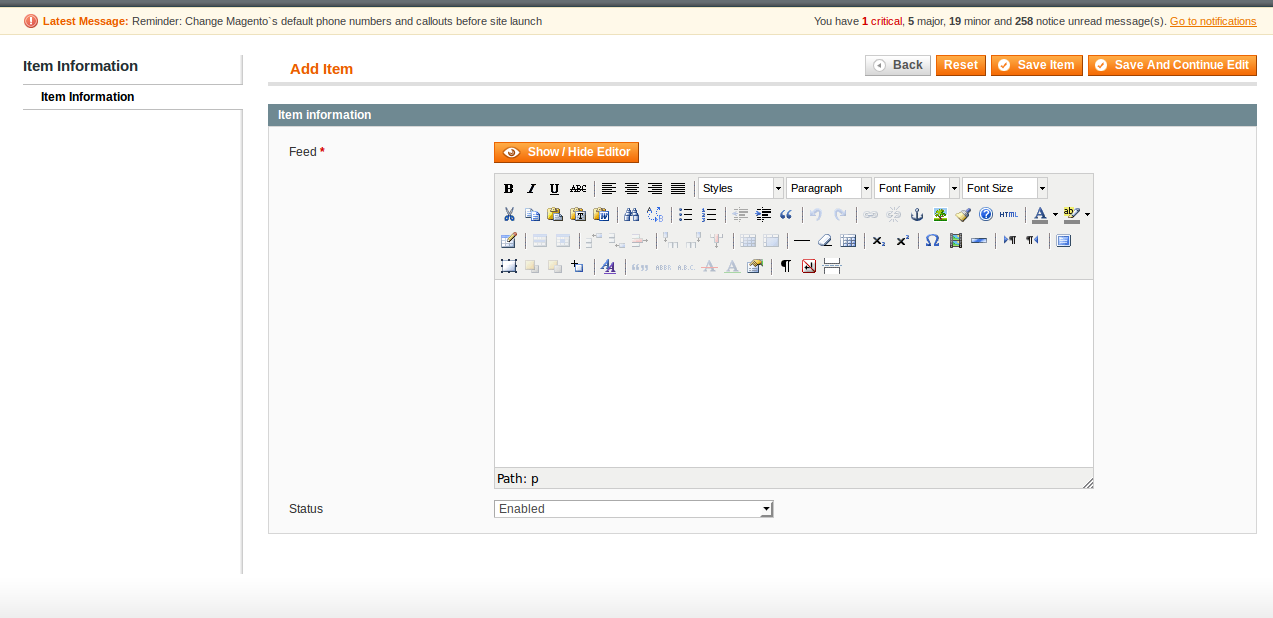Grab the editor resize corner handle
Image resolution: width=1273 pixels, height=618 pixels.
tap(1087, 482)
